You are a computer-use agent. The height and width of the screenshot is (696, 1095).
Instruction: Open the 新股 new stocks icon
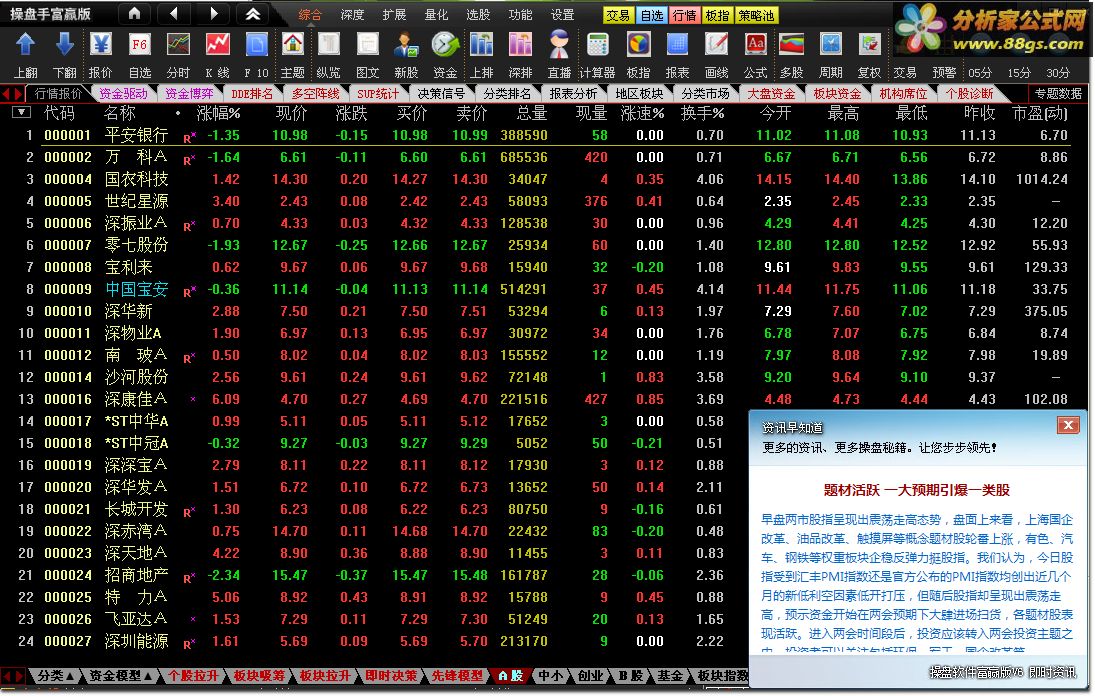coord(406,45)
